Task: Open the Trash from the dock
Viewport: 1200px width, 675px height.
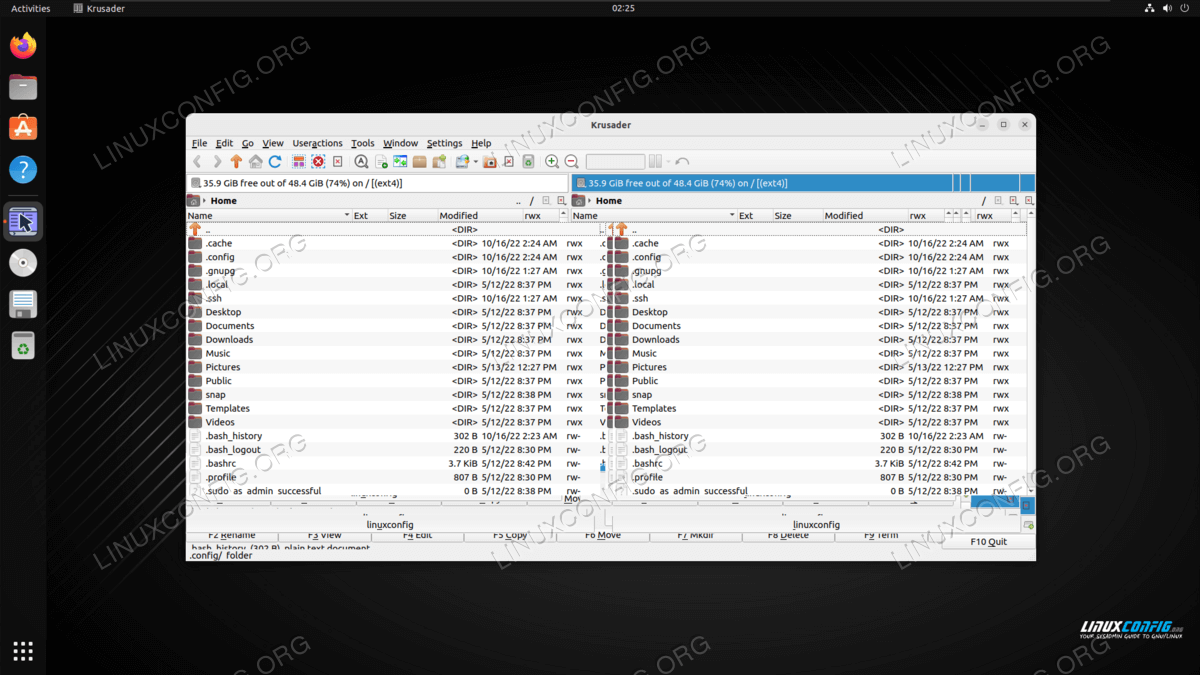Action: point(23,345)
